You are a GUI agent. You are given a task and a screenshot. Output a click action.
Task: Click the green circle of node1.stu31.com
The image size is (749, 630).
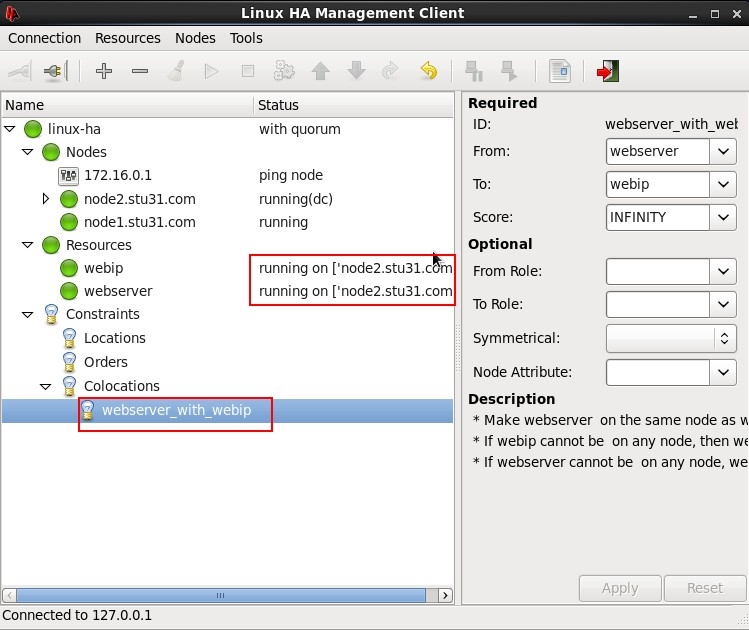click(x=69, y=222)
